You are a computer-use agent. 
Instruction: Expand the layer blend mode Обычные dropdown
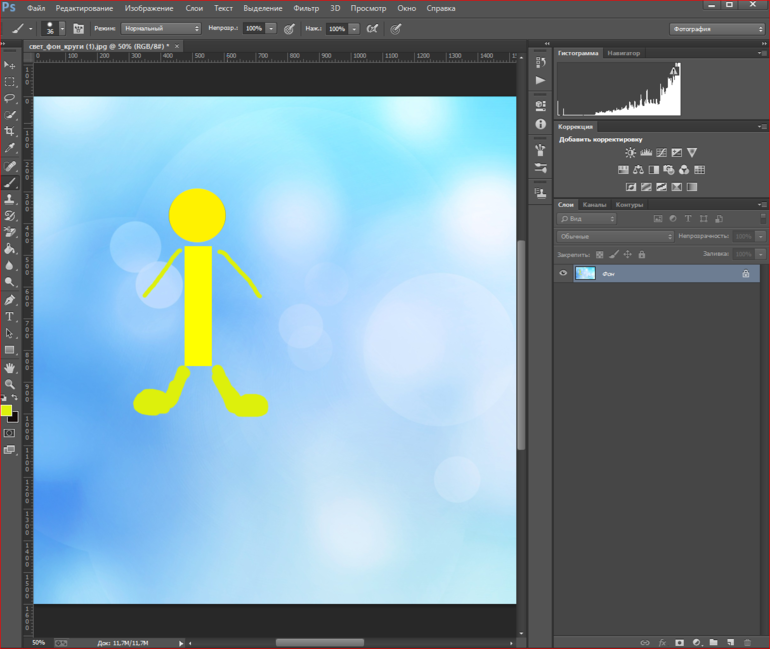[x=615, y=237]
